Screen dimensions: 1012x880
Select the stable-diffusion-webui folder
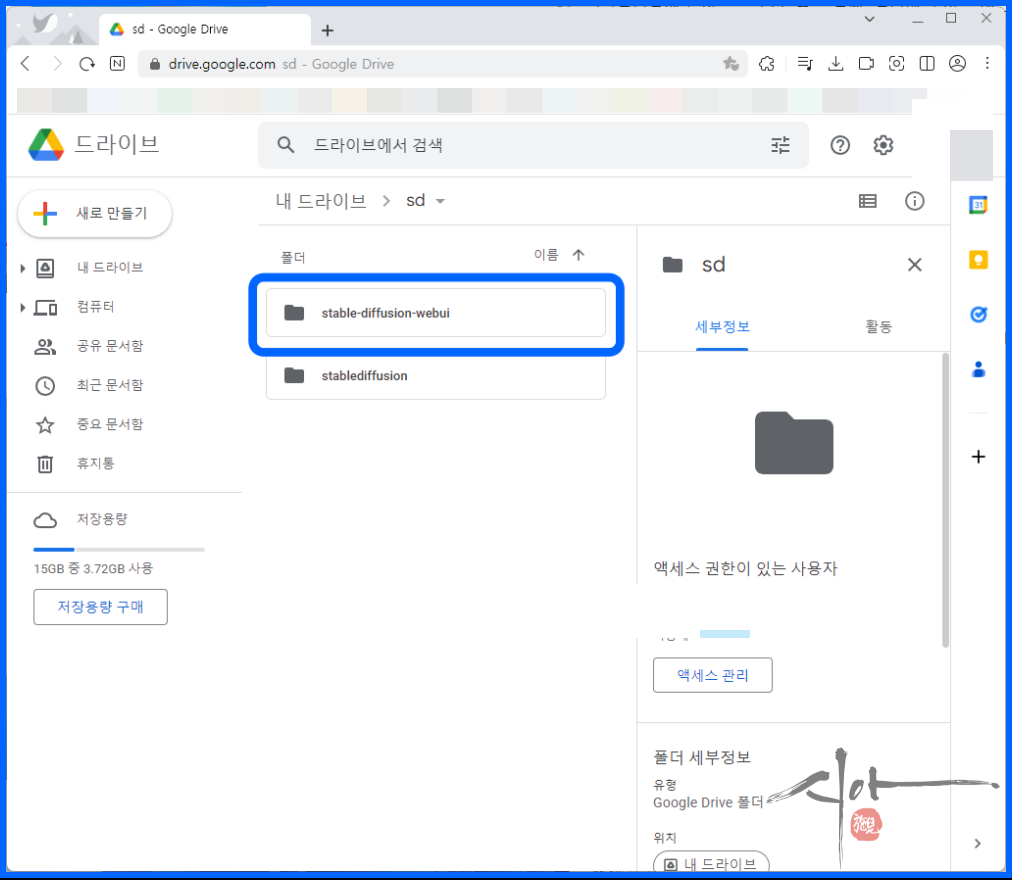click(x=436, y=313)
